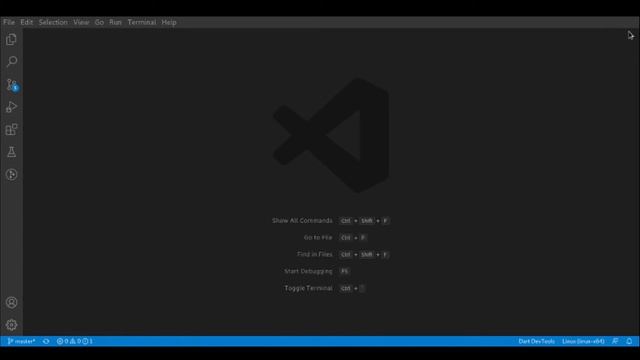Screen dimensions: 640x360
Task: Open the Source Control view
Action: pyautogui.click(x=11, y=84)
